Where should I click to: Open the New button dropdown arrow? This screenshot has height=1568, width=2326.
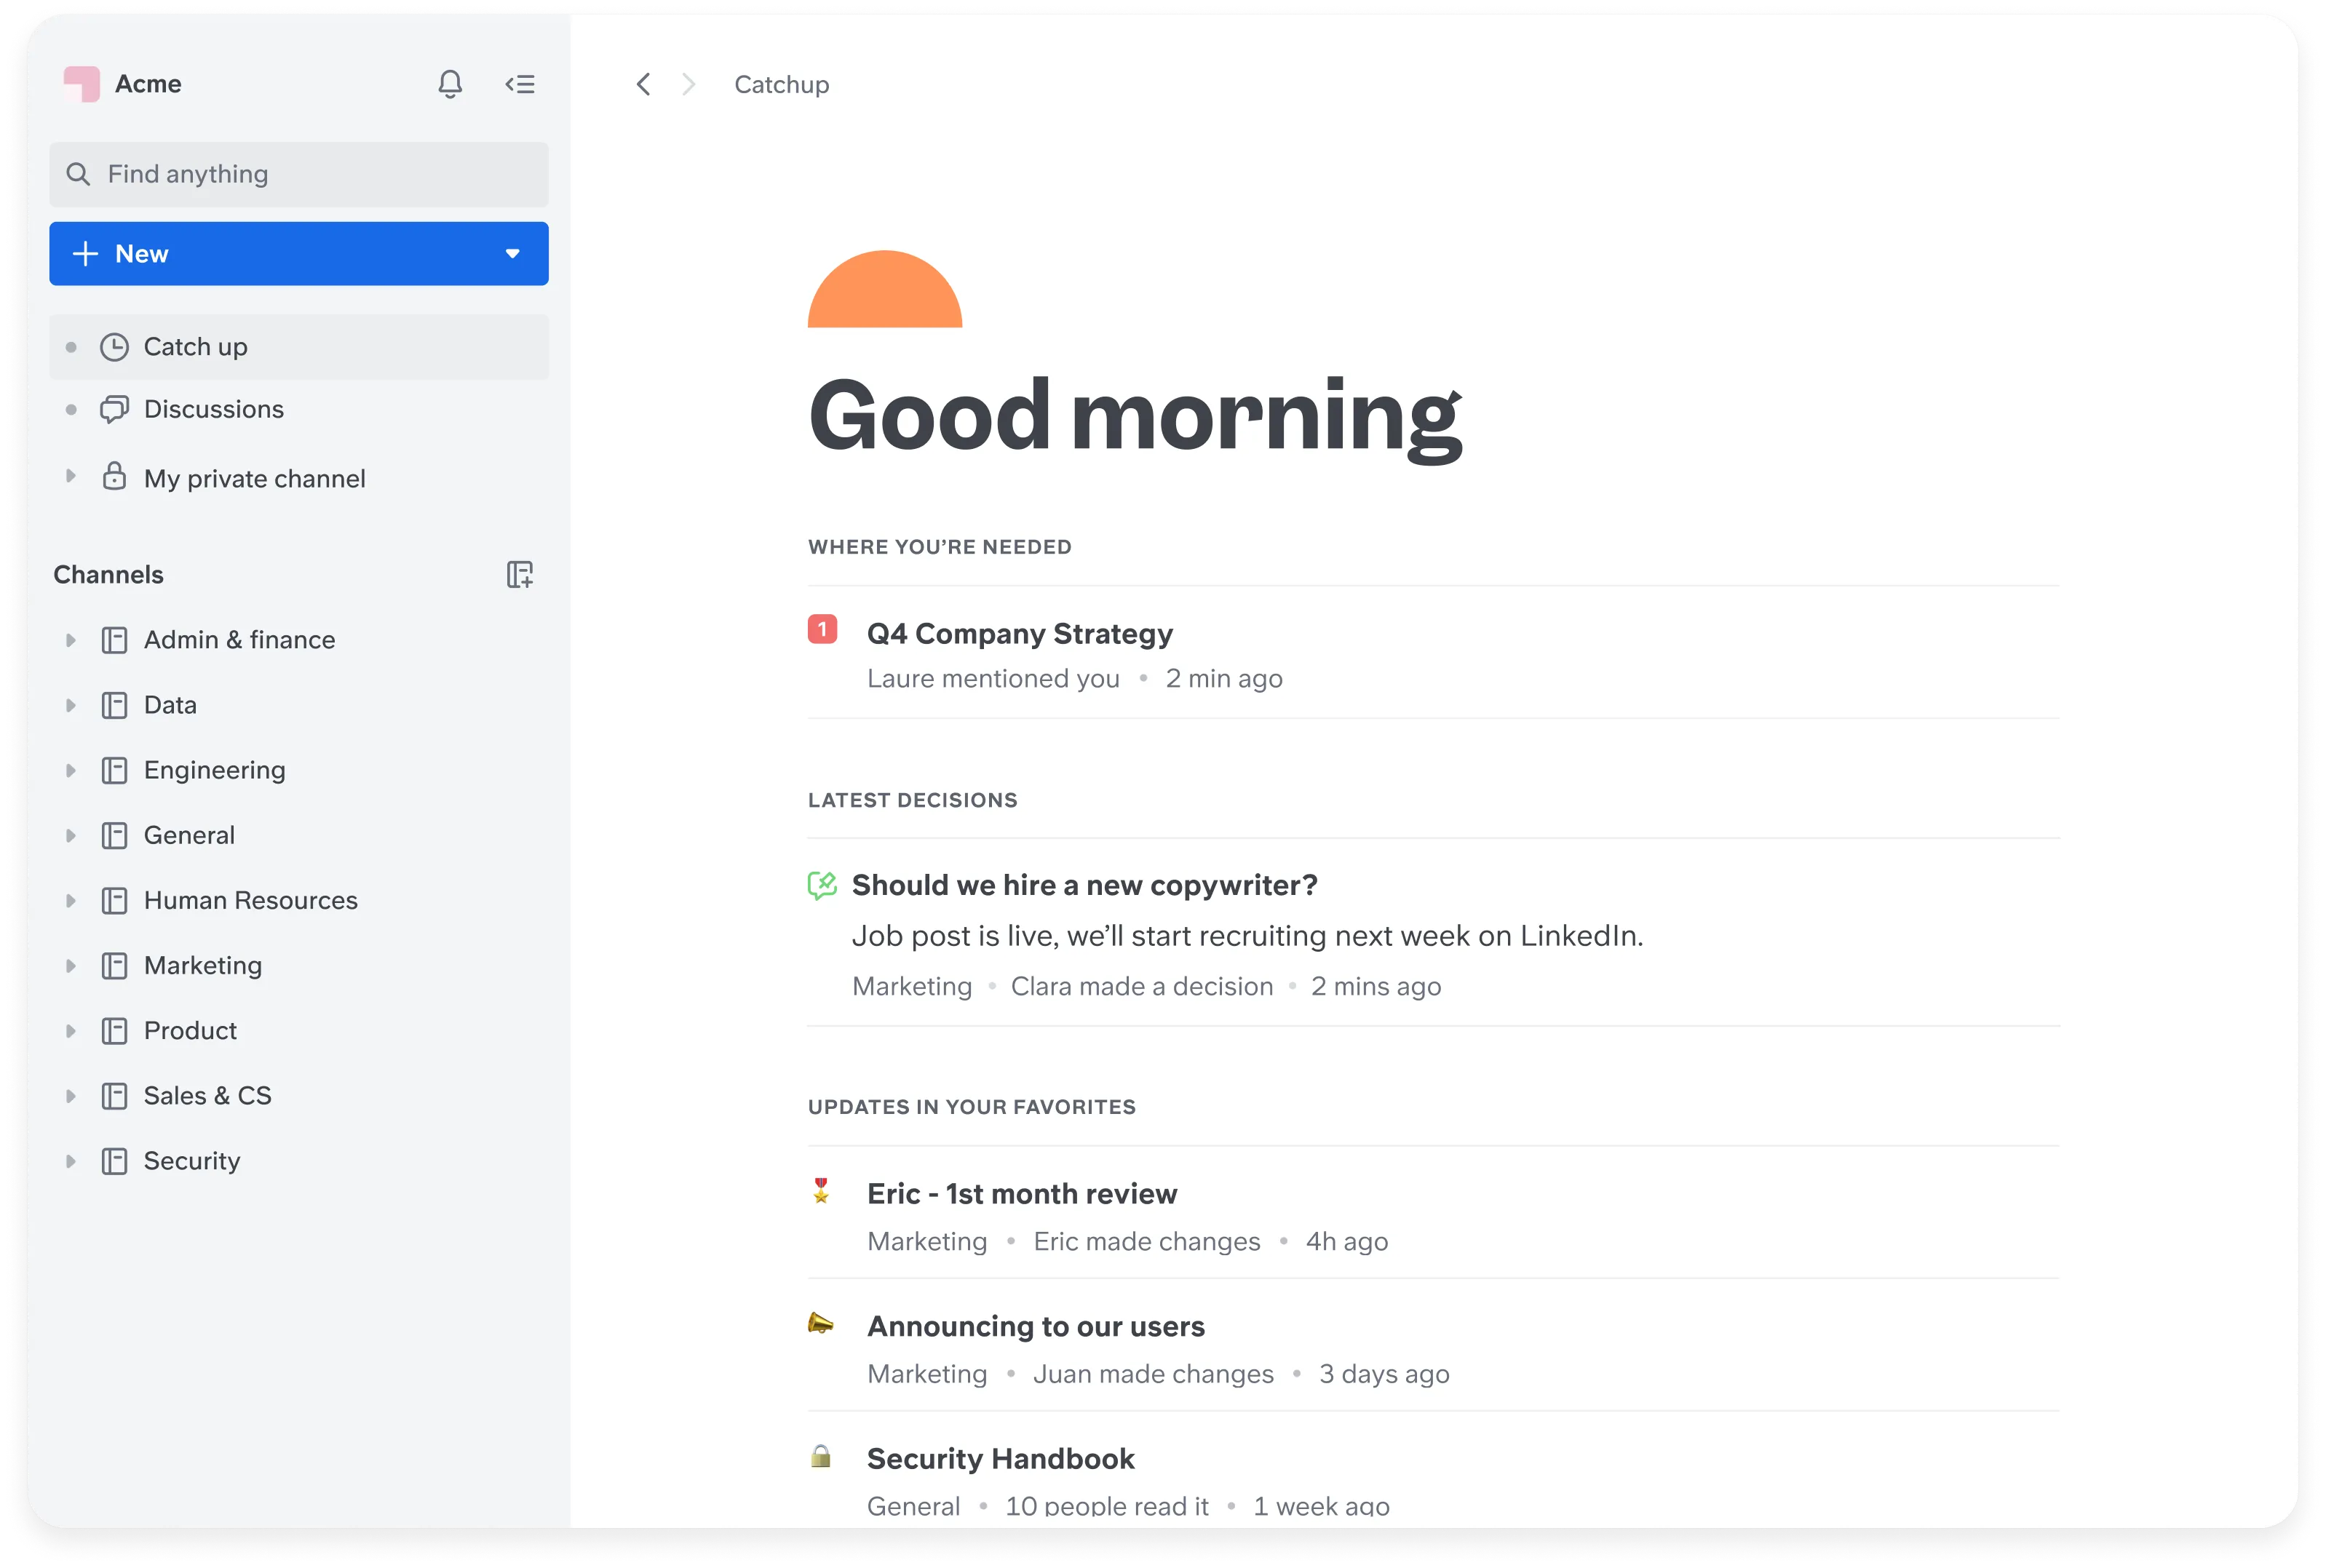tap(513, 254)
